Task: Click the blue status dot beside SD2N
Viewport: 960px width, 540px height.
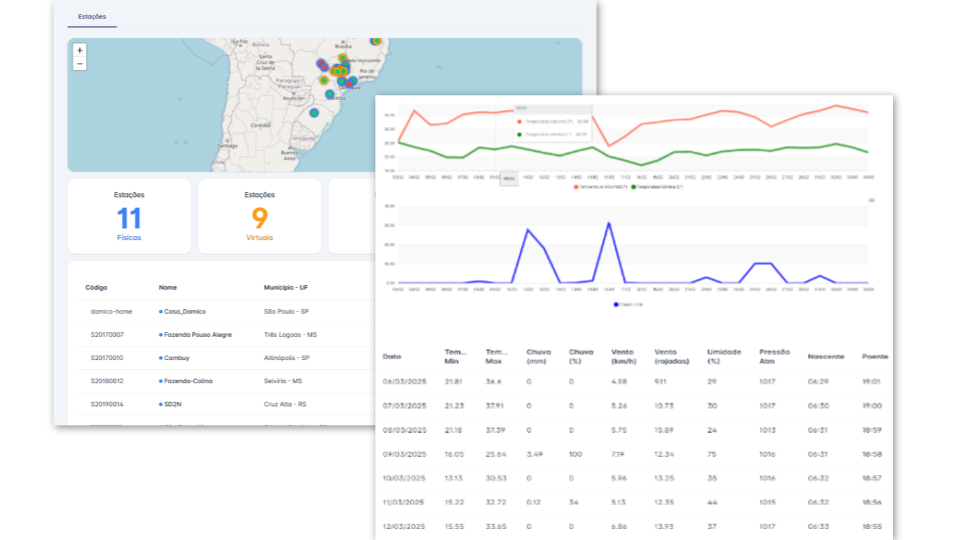Action: tap(161, 404)
